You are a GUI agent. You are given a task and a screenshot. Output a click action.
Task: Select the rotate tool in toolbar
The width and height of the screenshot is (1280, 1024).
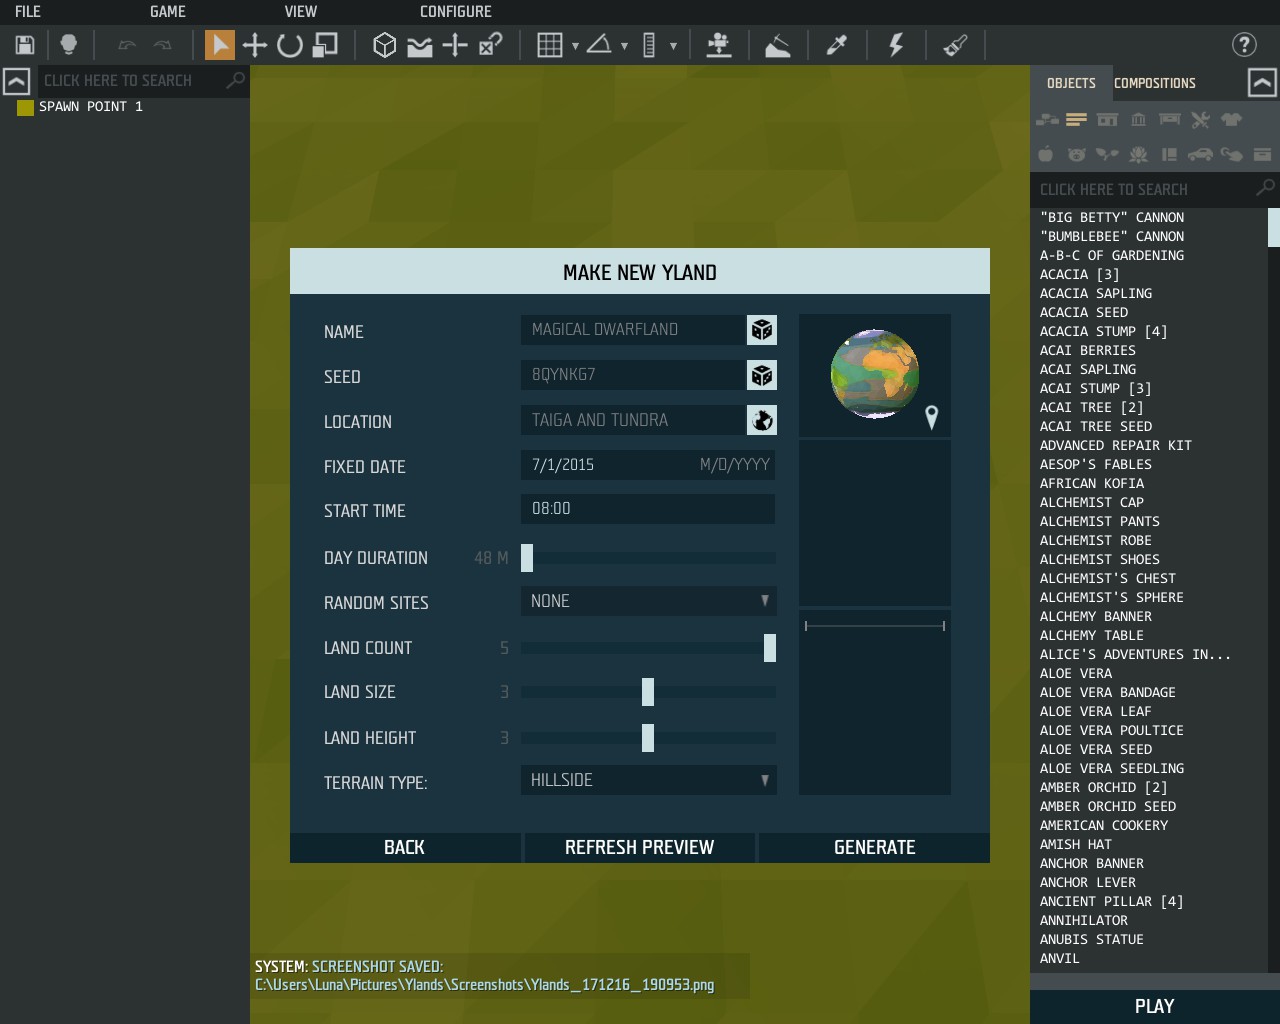coord(290,45)
